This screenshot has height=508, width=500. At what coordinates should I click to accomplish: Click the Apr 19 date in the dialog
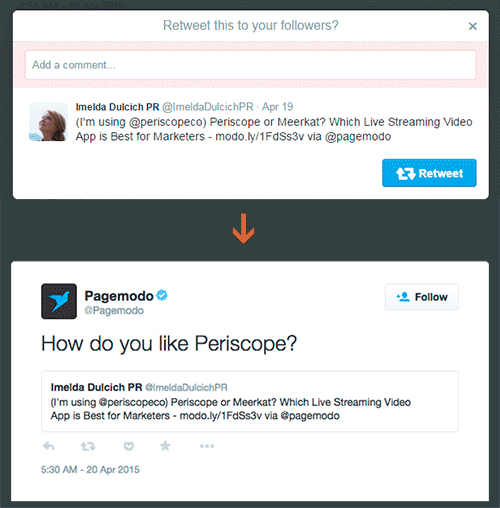point(277,107)
